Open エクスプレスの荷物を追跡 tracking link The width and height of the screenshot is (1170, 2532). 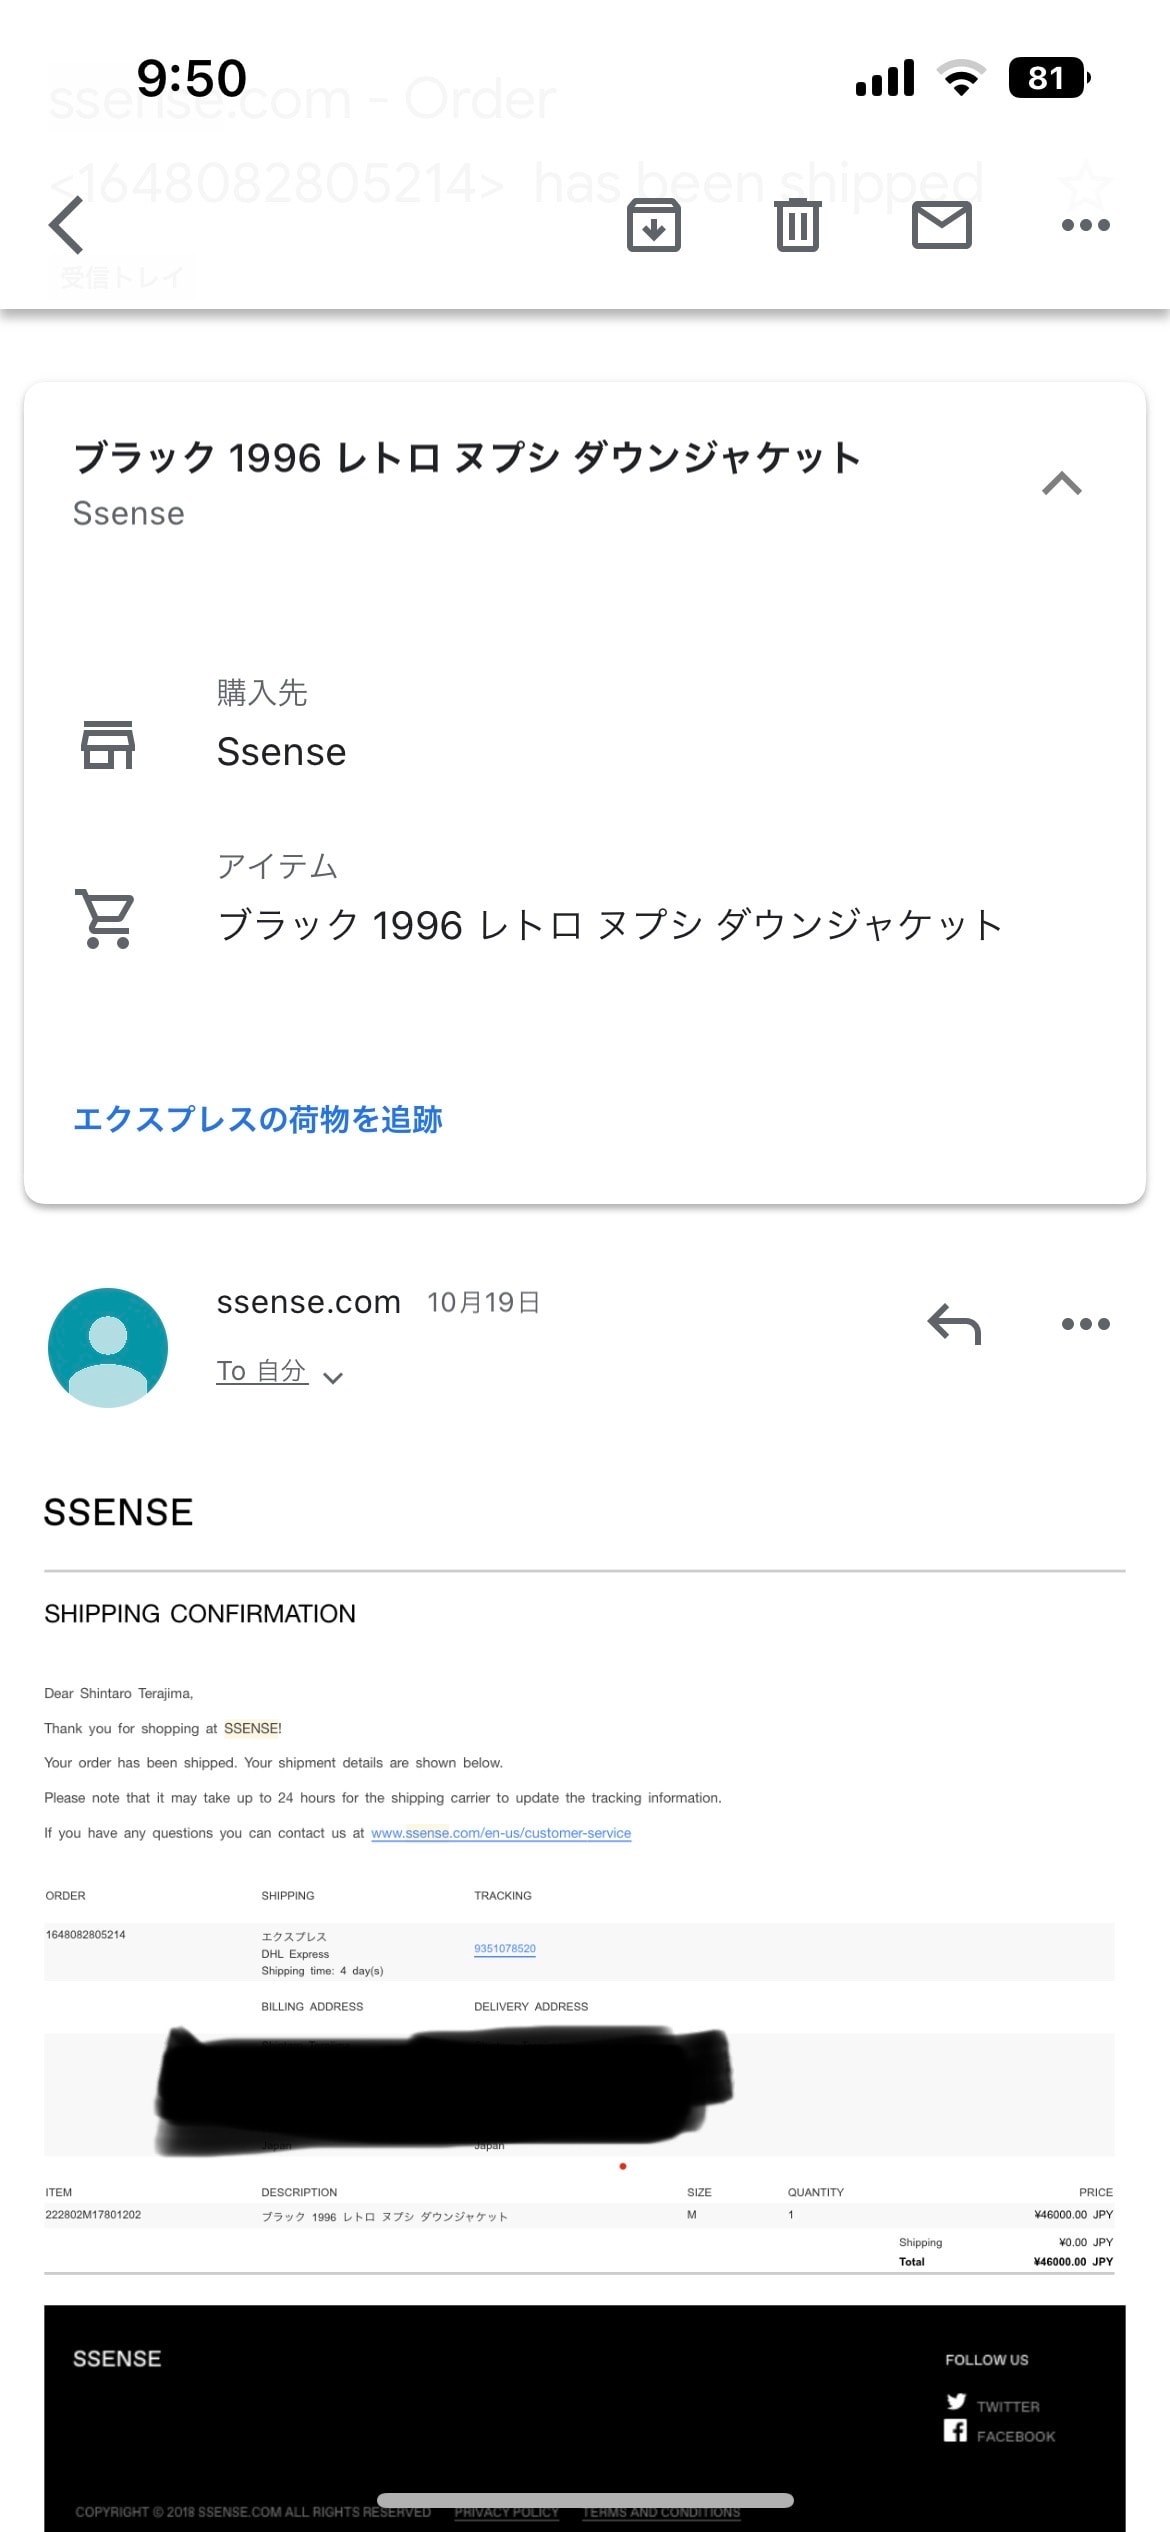[258, 1120]
